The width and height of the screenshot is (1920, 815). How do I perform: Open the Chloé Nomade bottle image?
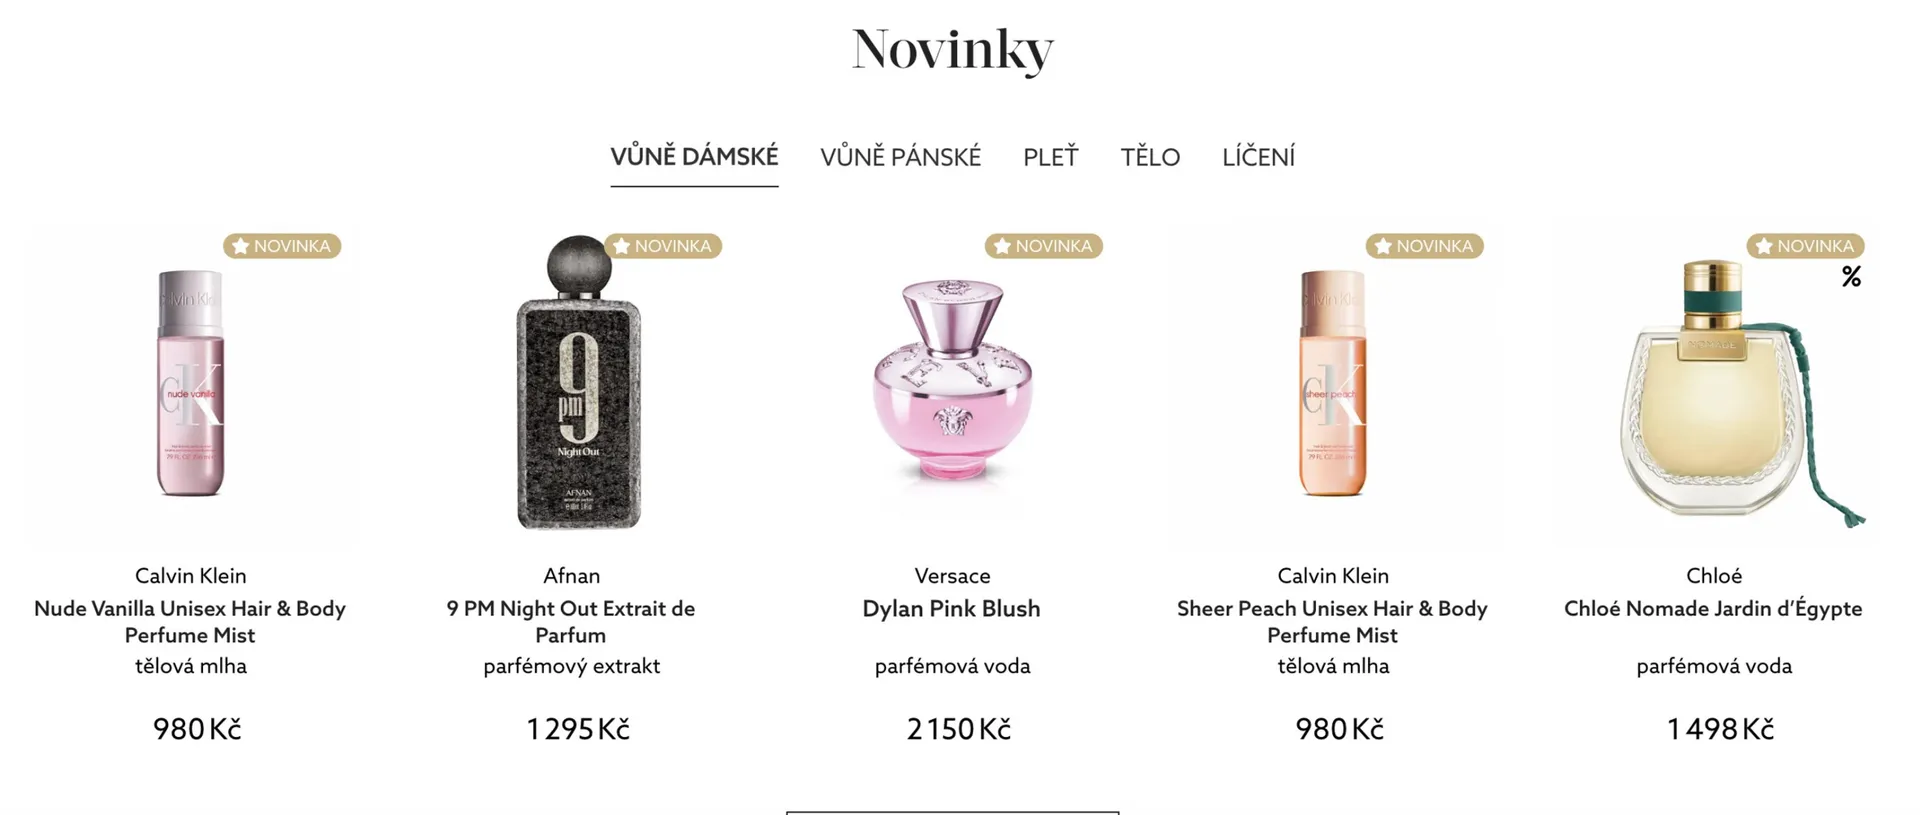coord(1740,390)
